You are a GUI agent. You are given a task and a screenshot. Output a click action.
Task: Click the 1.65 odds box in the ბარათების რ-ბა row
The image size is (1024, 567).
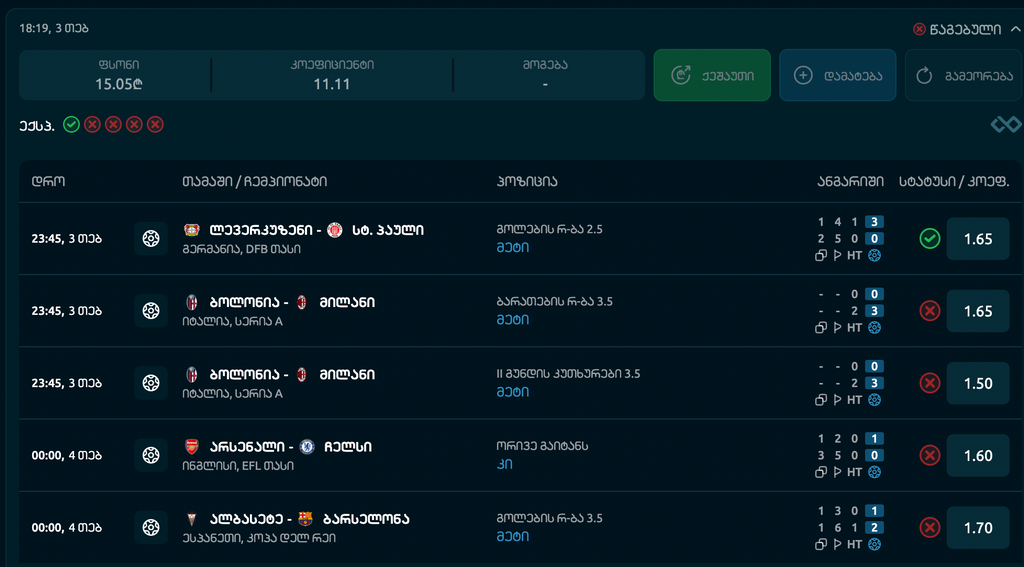click(978, 311)
